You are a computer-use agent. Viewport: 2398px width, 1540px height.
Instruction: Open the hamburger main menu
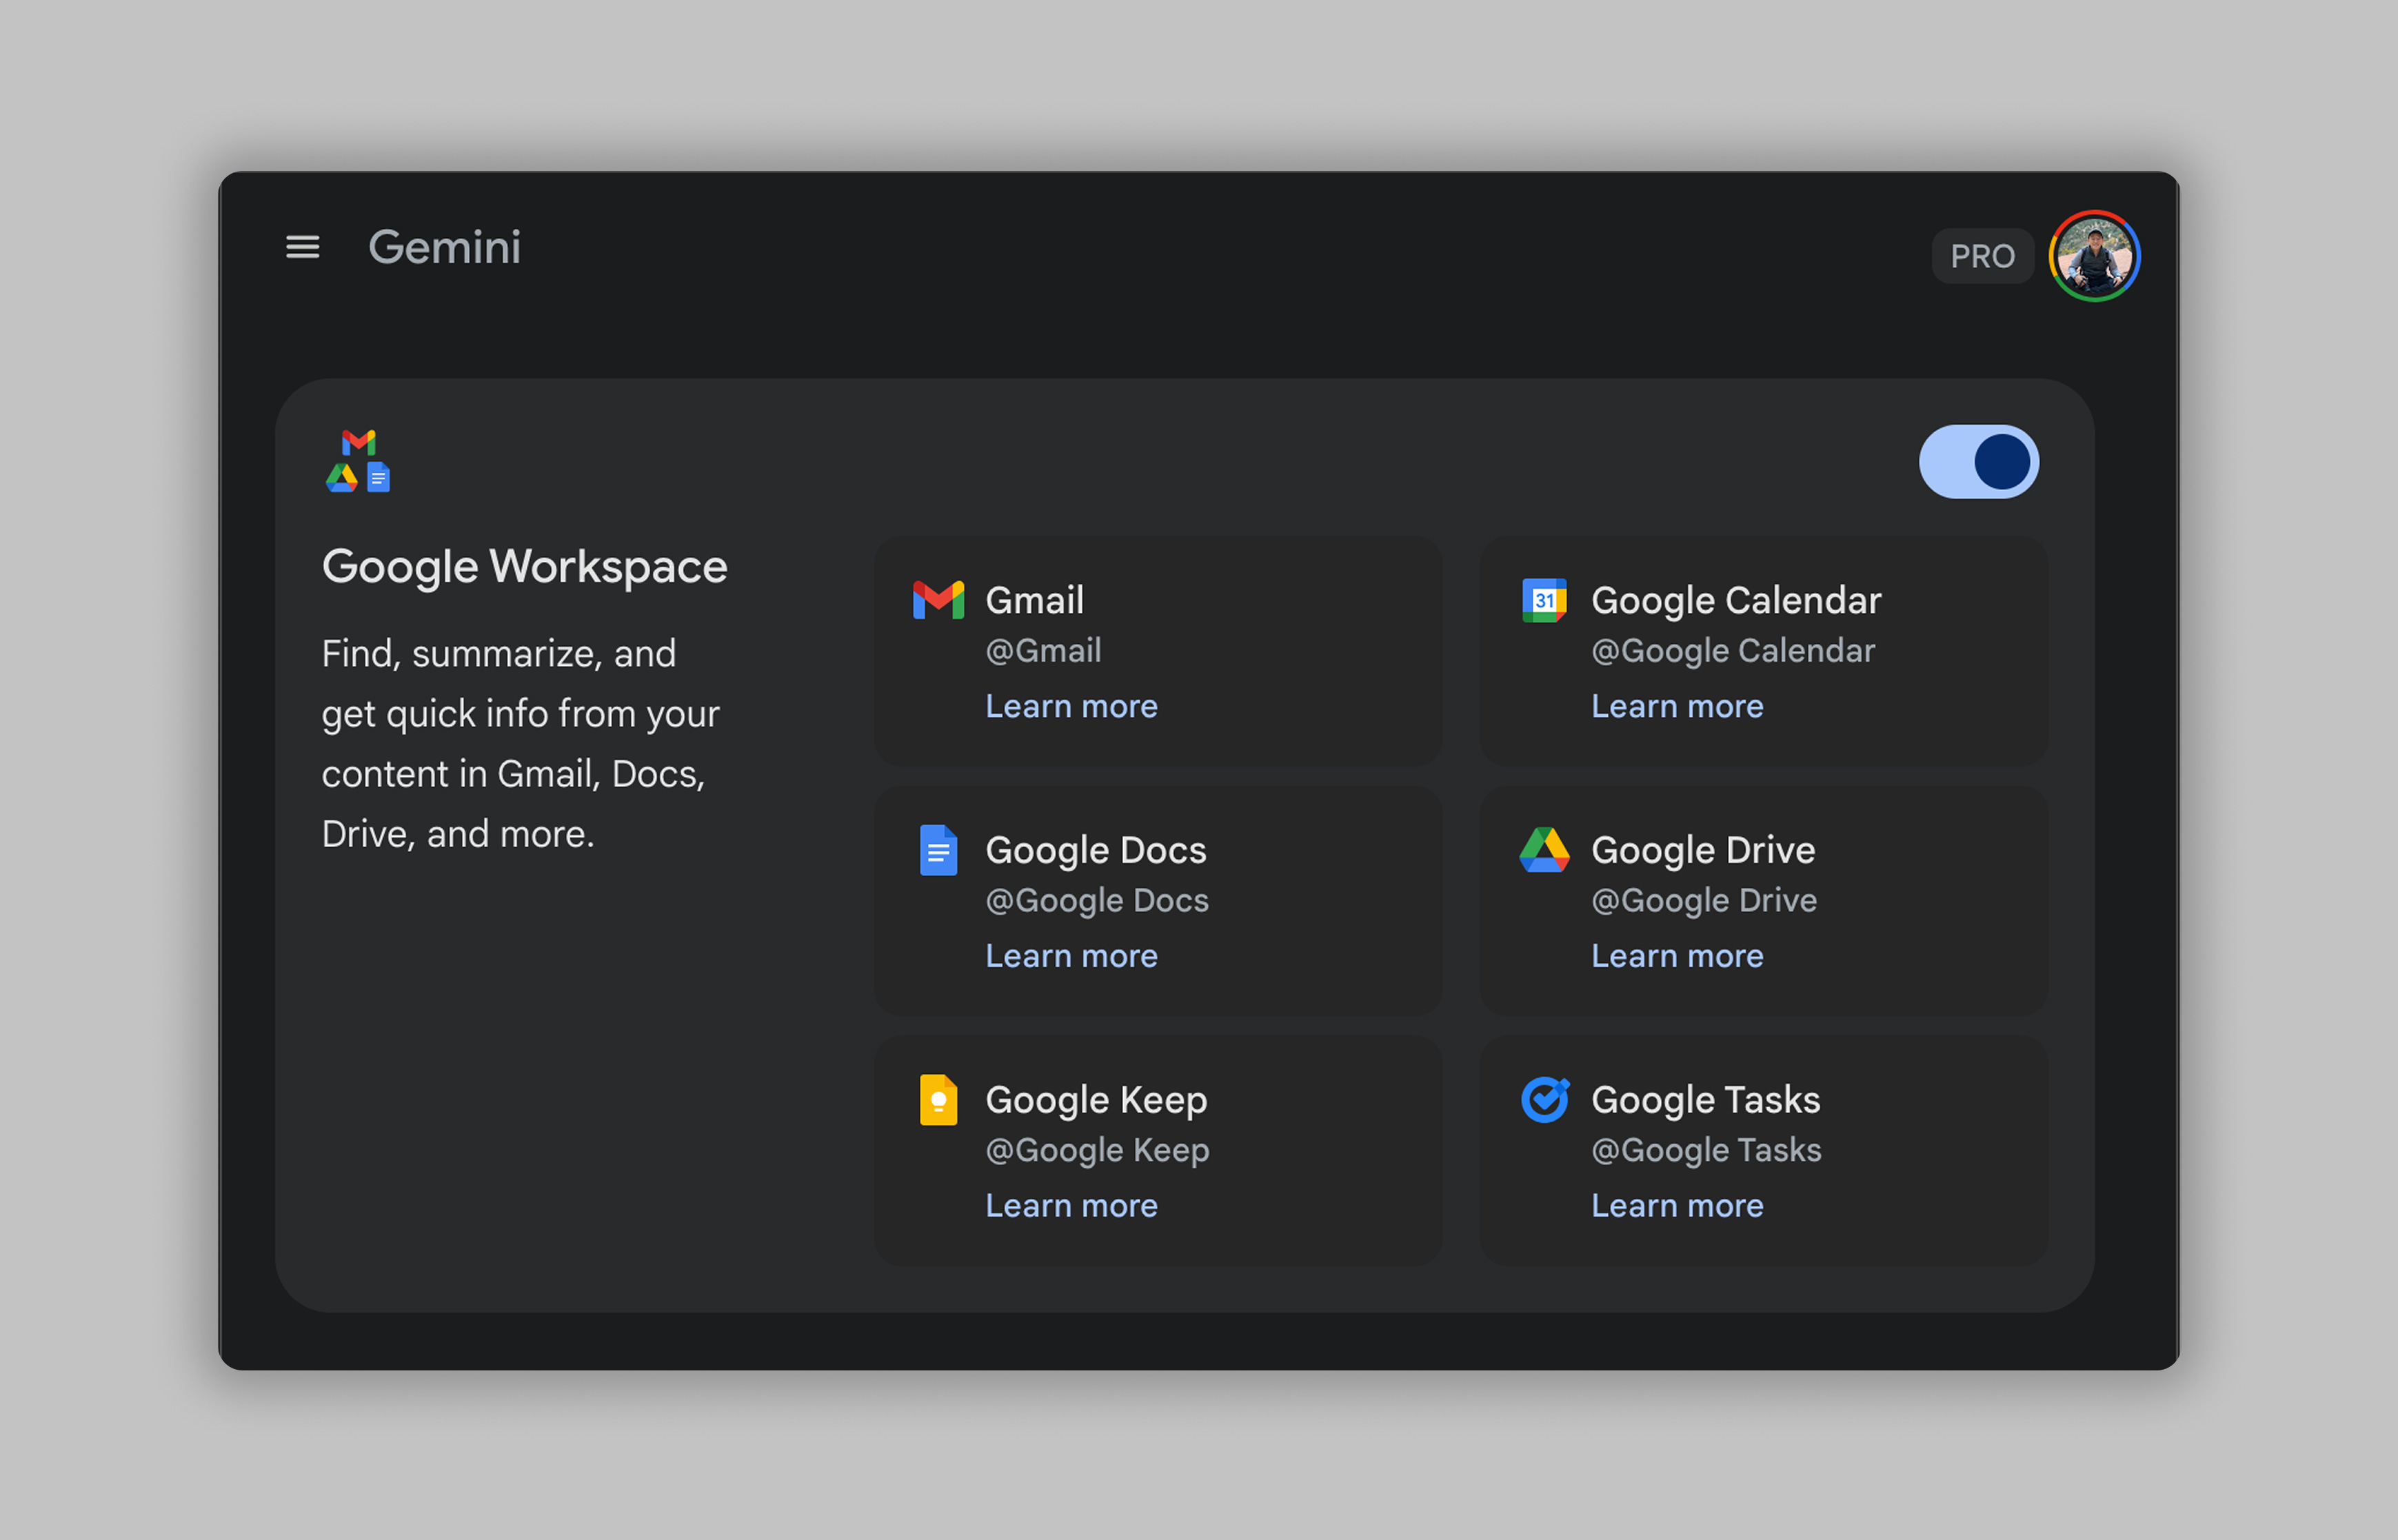coord(302,247)
